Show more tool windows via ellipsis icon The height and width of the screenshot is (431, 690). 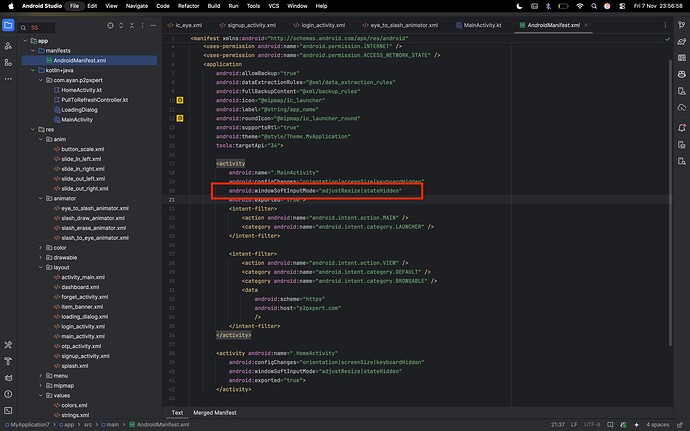coord(8,79)
